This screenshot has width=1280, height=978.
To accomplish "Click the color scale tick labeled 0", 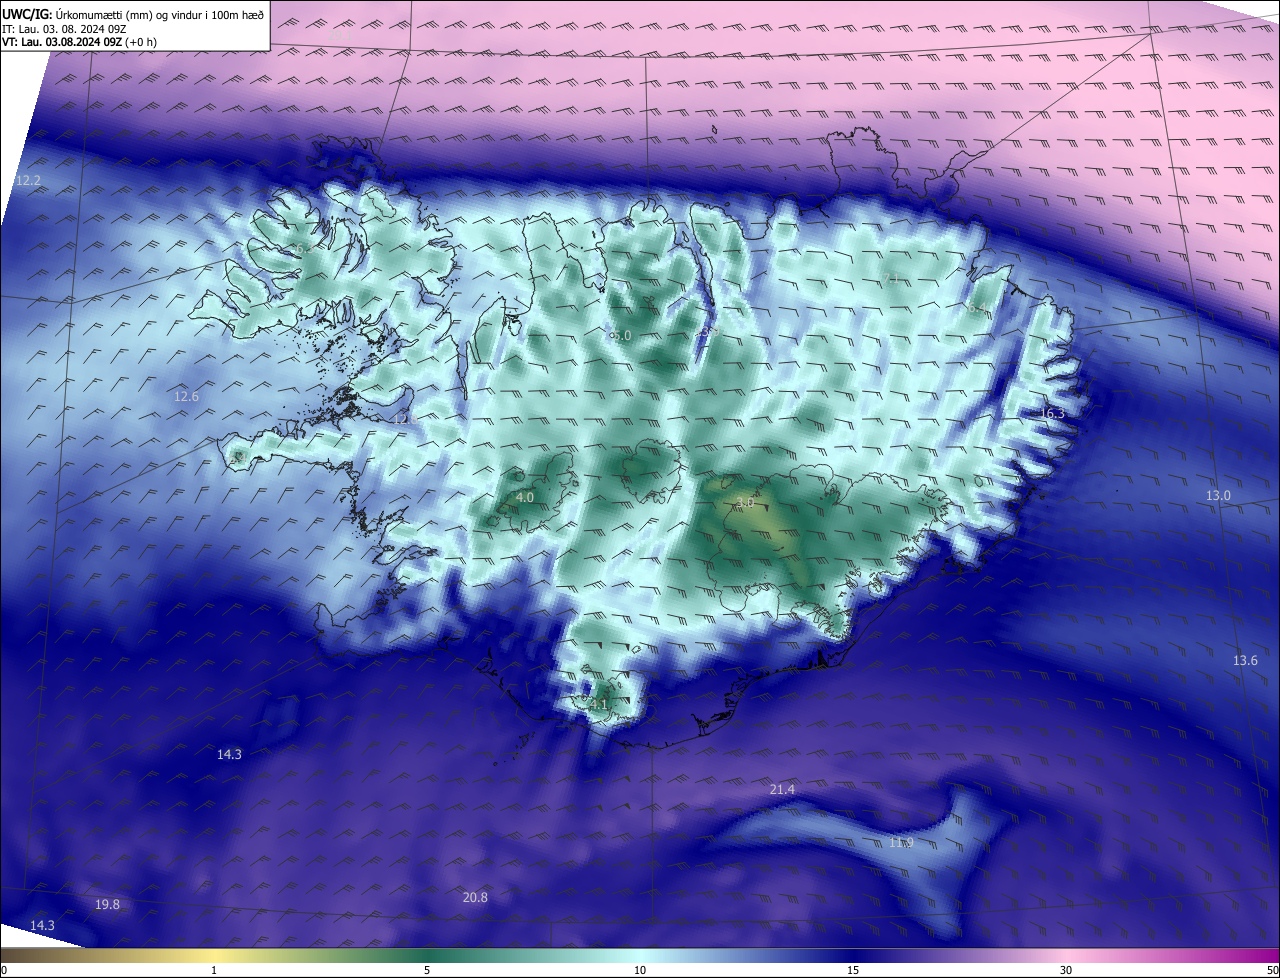I will [4, 971].
